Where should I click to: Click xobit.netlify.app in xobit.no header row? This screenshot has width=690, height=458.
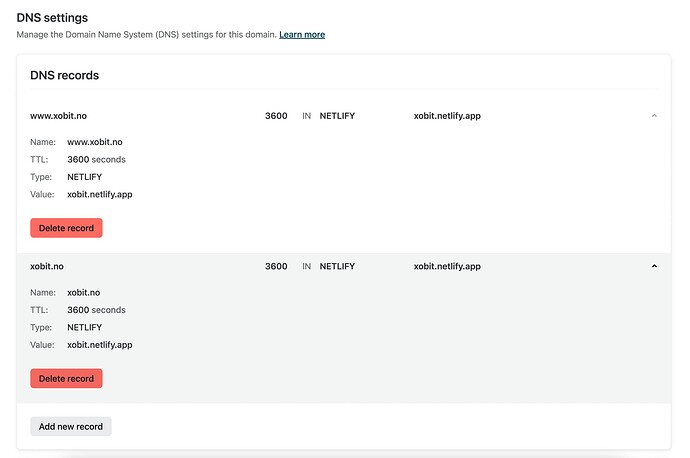coord(447,266)
